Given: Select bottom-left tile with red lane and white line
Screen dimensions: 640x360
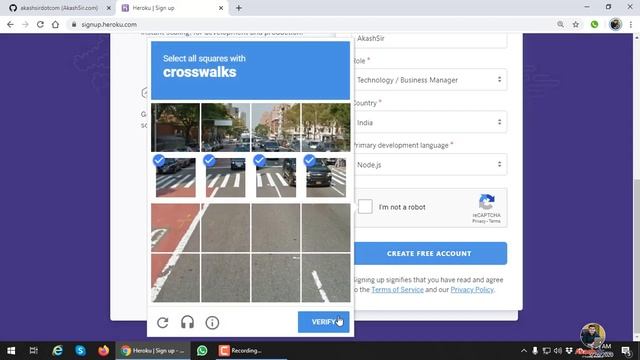Looking at the screenshot, I should tap(176, 278).
